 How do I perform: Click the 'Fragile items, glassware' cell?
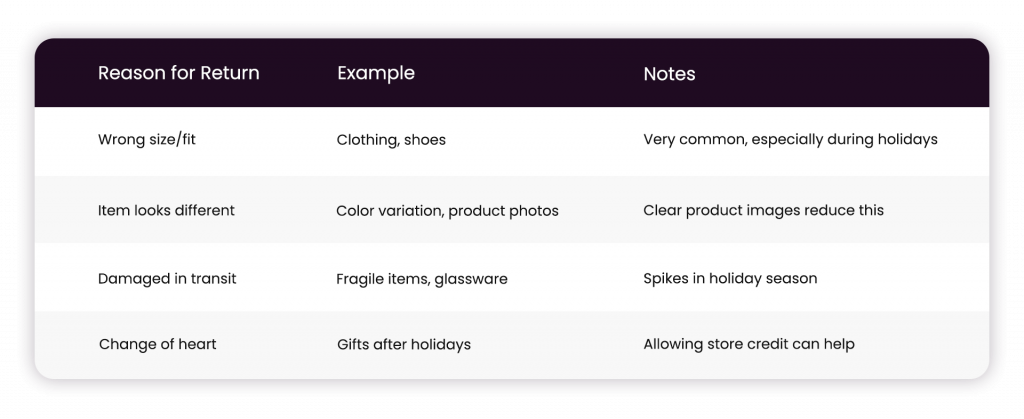click(x=421, y=279)
